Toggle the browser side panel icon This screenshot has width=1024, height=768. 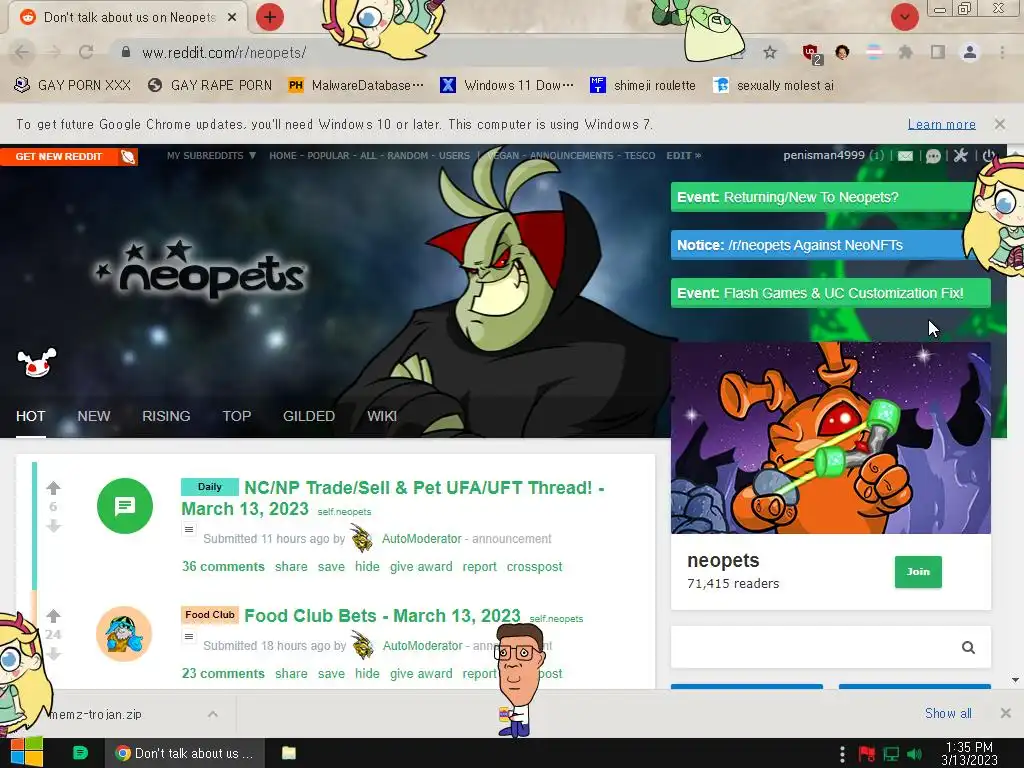[938, 52]
